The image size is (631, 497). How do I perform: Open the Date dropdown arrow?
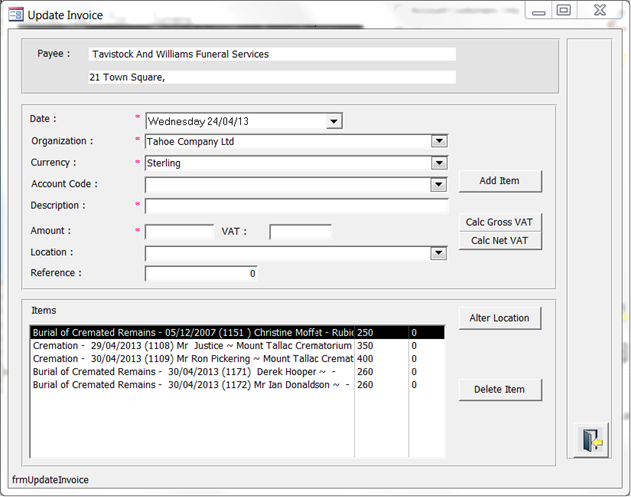click(334, 121)
